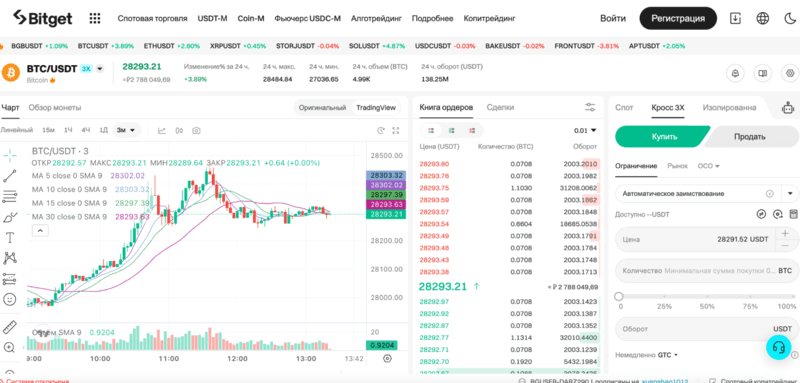Viewport: 800px width, 383px height.
Task: Open the app download icon in header
Action: [x=735, y=18]
